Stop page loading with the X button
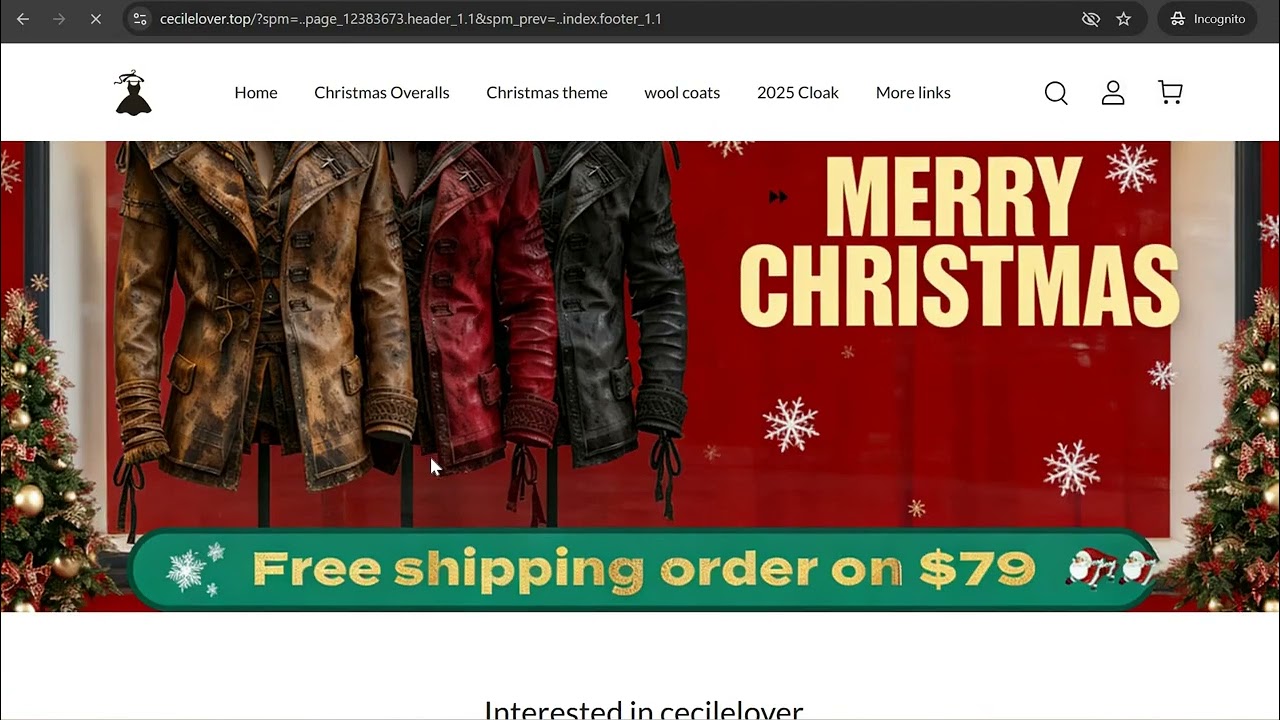The image size is (1280, 720). [96, 19]
